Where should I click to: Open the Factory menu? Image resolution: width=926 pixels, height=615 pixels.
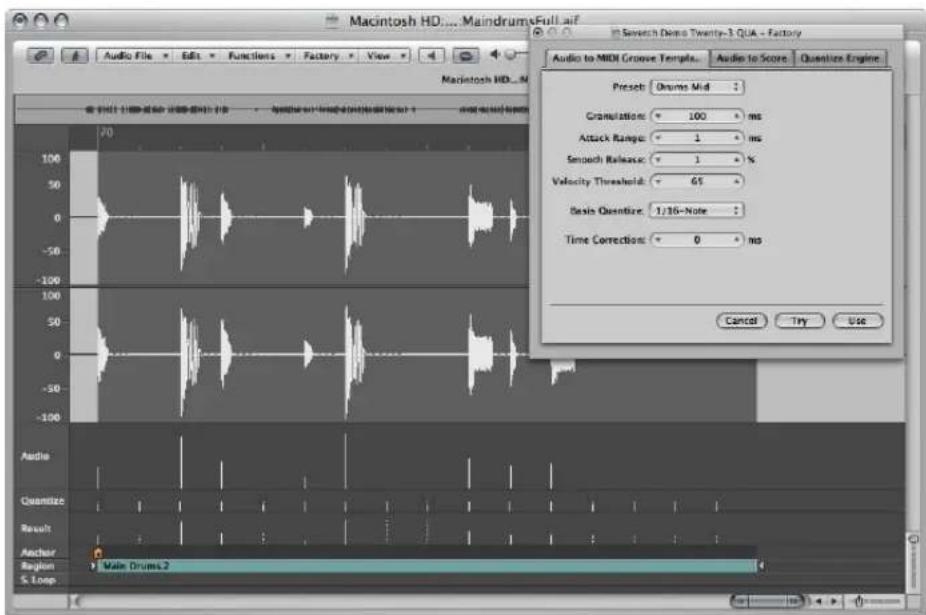[x=327, y=56]
